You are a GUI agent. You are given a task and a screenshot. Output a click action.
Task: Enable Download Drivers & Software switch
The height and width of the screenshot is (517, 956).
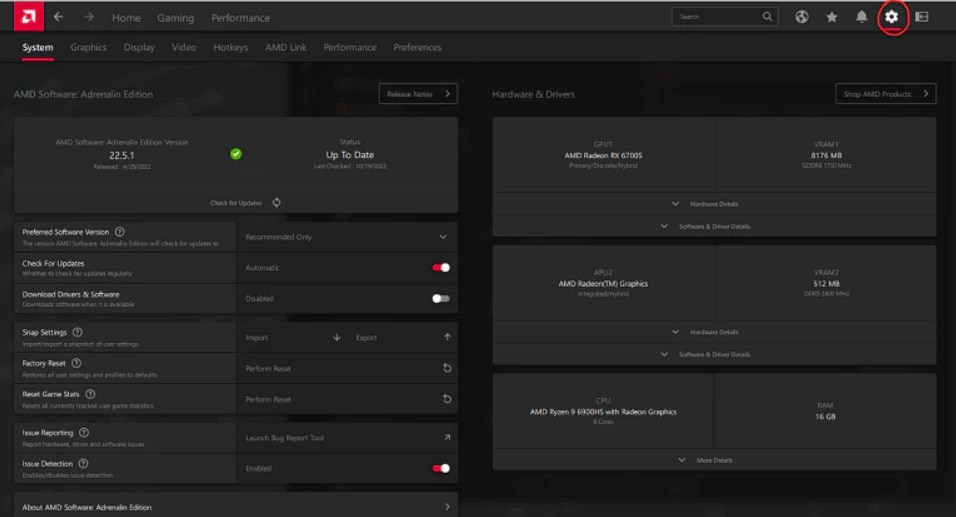click(x=441, y=299)
